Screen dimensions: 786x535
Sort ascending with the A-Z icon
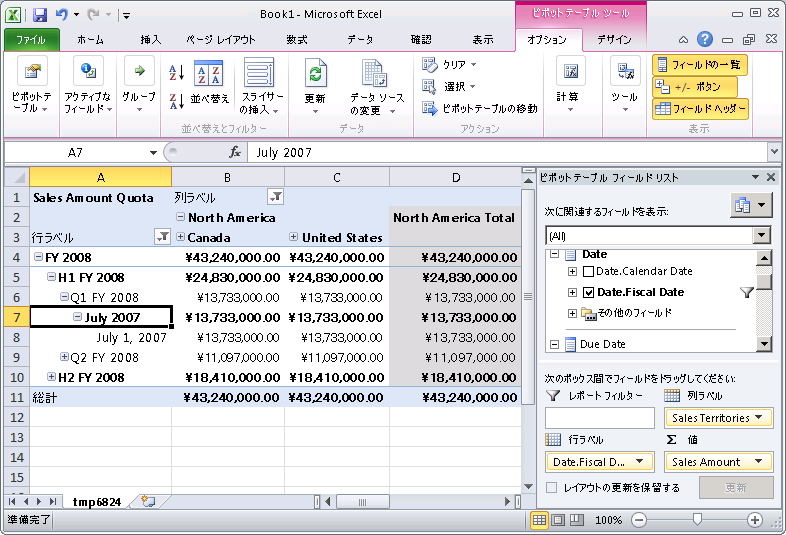[176, 72]
